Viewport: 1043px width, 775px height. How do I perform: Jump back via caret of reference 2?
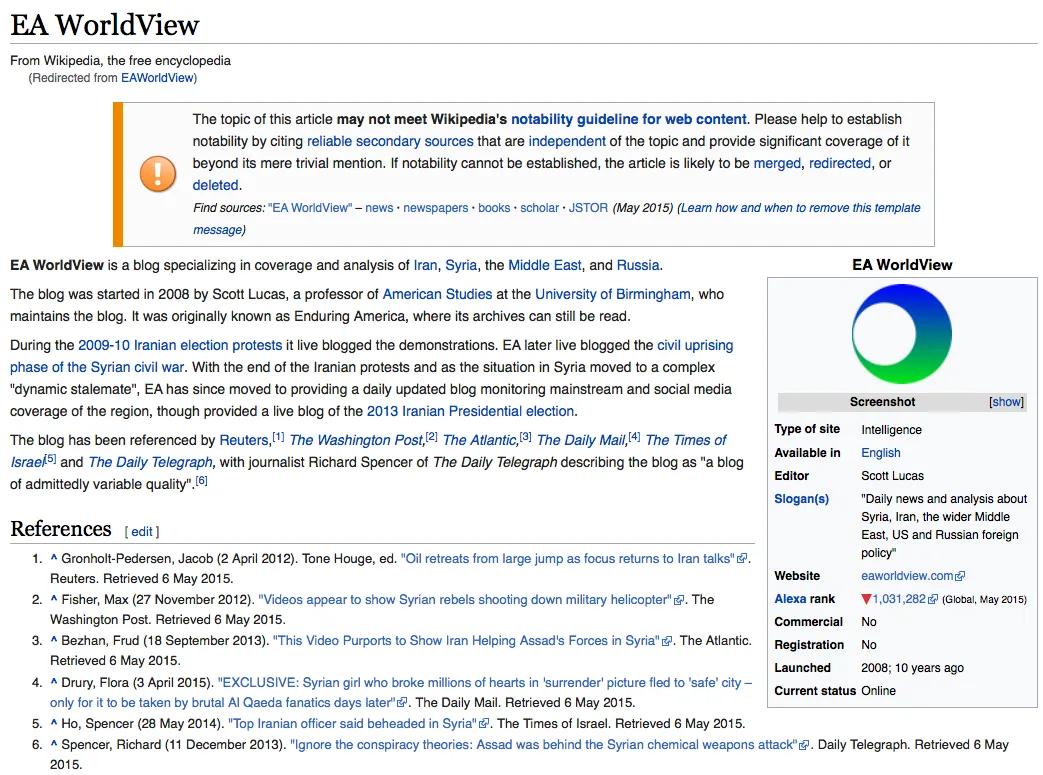(54, 599)
